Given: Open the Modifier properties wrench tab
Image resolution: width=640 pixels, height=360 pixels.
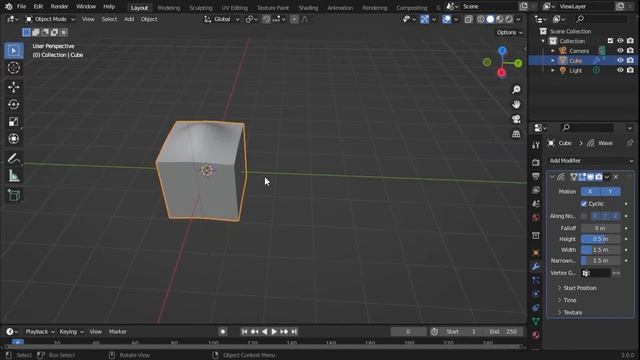Looking at the screenshot, I should [x=536, y=267].
